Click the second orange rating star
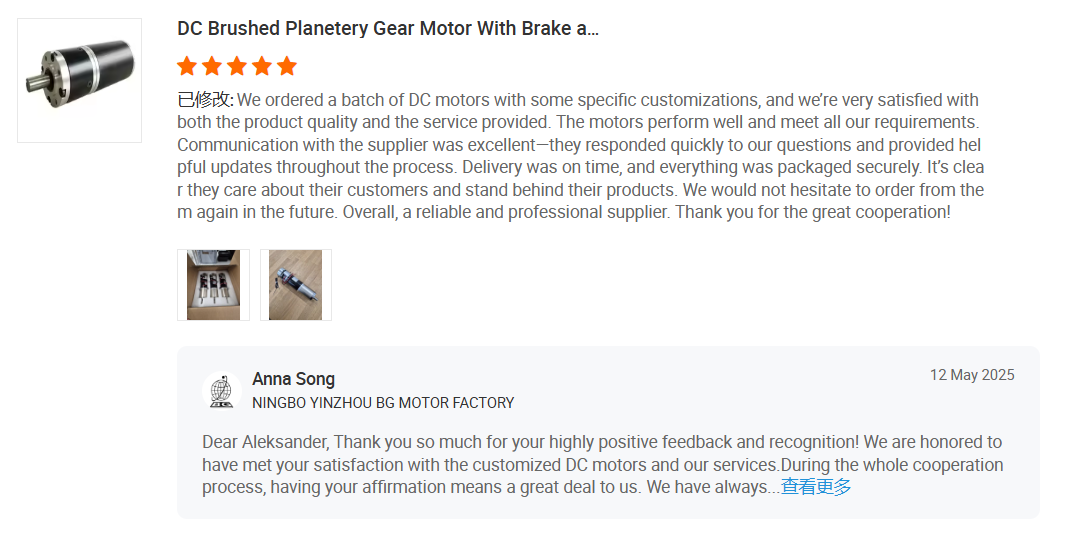1077x536 pixels. point(212,66)
